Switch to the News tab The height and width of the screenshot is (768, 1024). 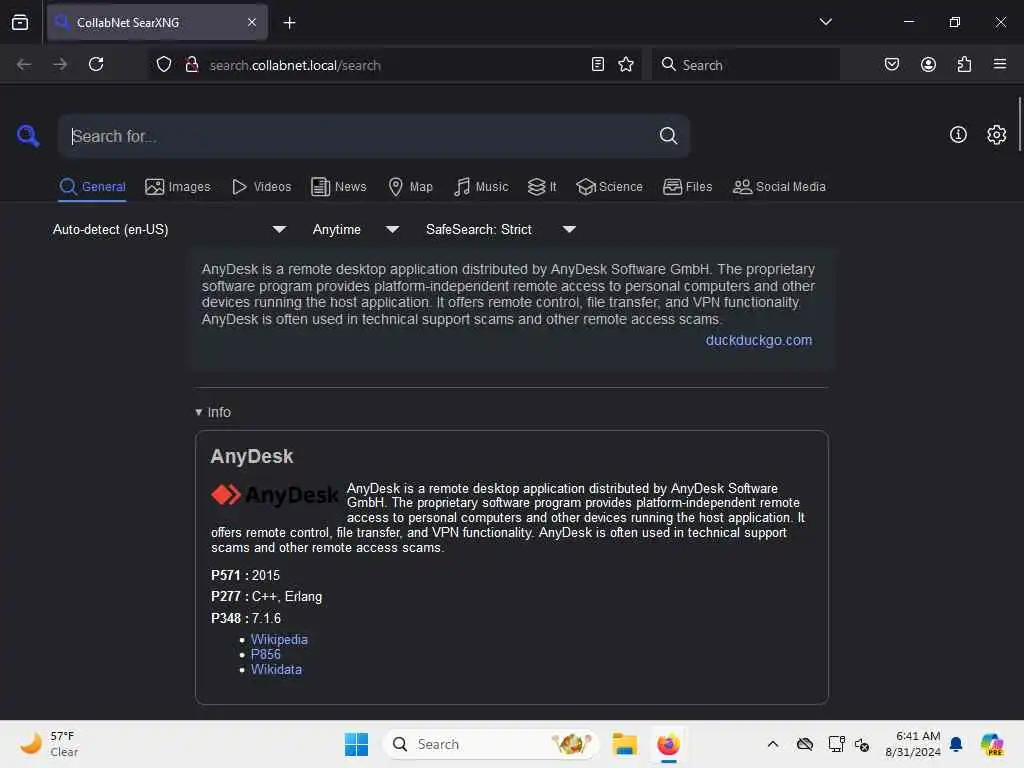(339, 187)
